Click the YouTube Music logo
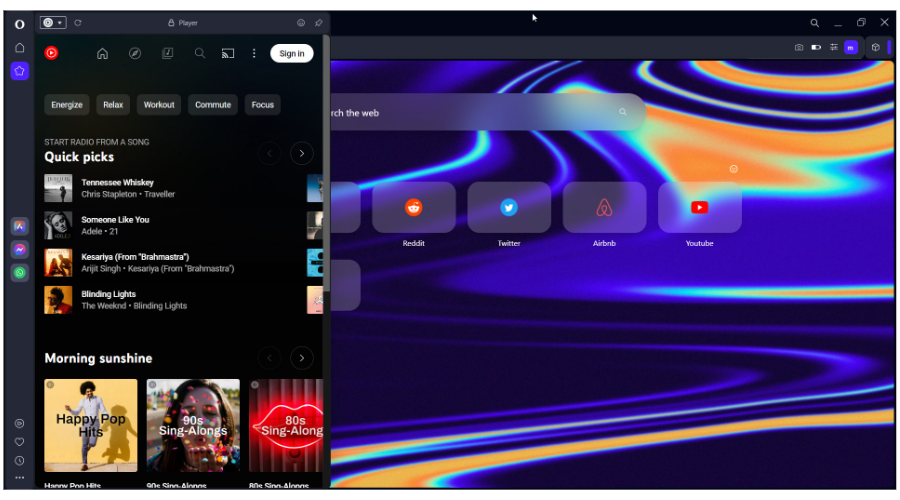 coord(51,53)
